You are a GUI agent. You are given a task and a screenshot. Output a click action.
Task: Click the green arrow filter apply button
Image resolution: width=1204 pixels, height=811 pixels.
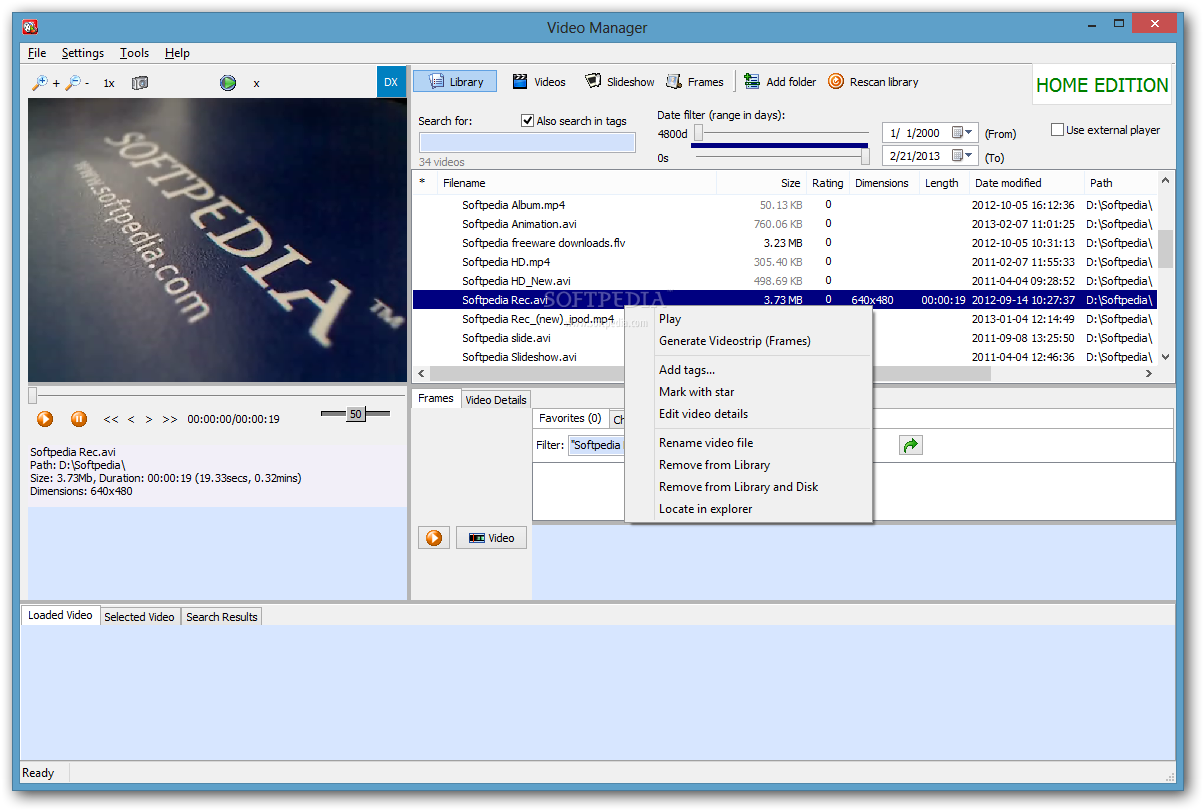910,445
